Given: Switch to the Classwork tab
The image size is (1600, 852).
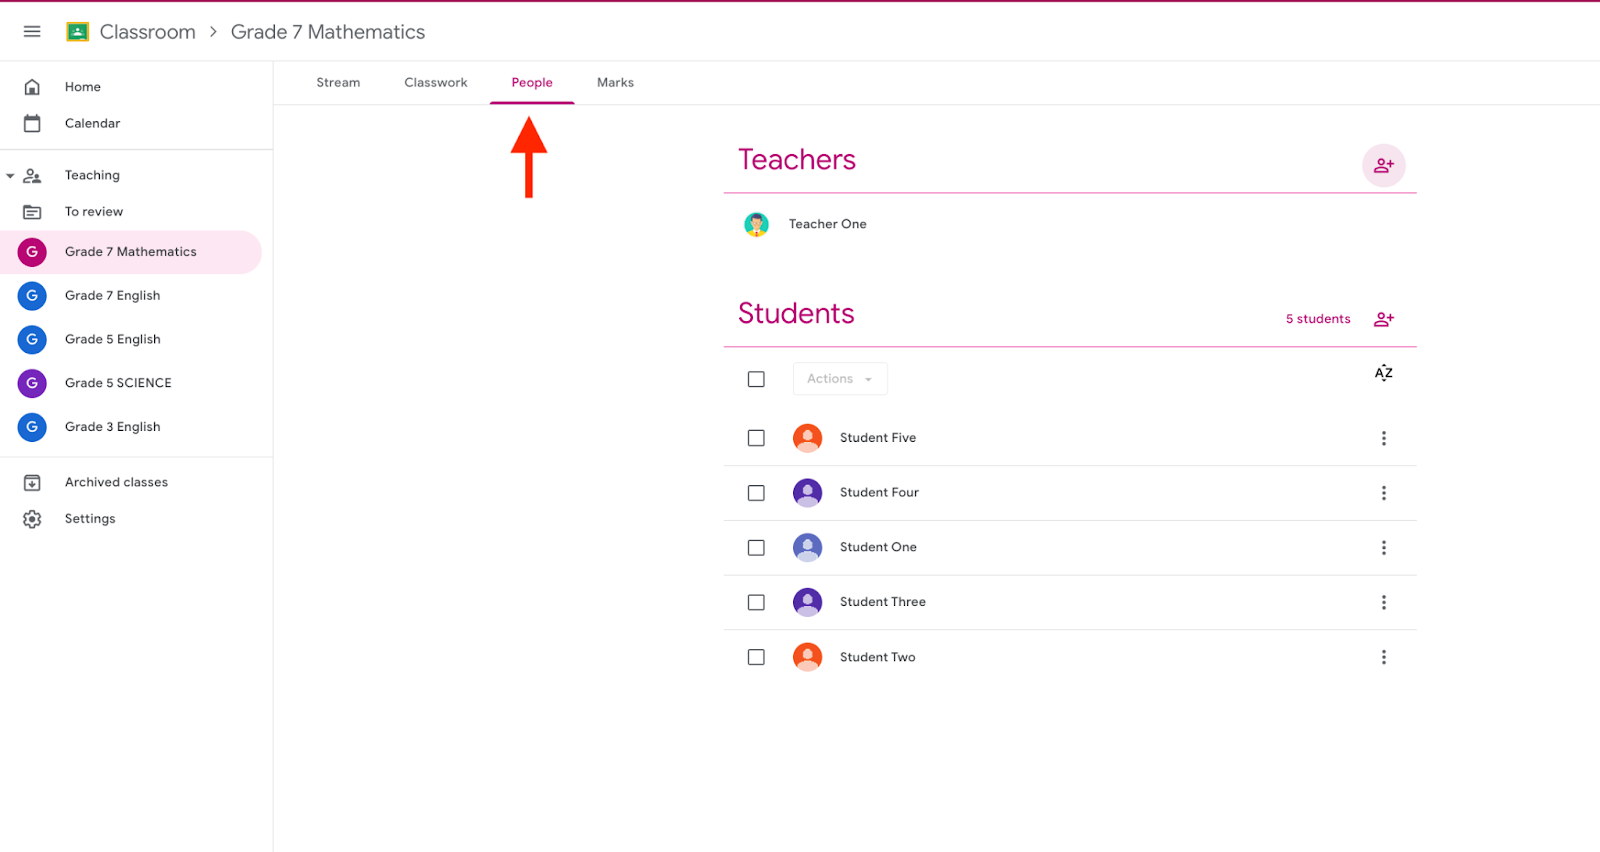Looking at the screenshot, I should (436, 83).
